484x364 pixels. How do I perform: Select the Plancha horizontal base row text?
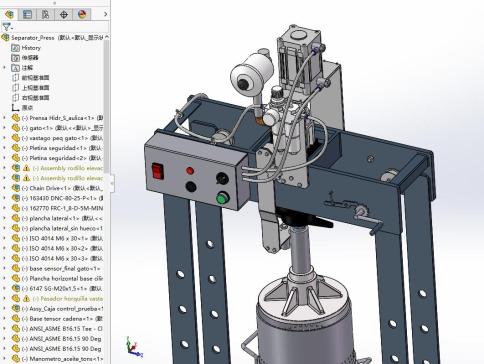pos(62,278)
